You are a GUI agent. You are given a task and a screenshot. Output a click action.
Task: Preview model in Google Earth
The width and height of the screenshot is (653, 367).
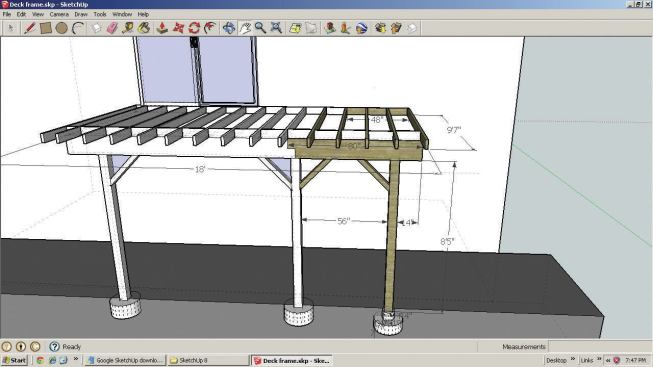[361, 28]
